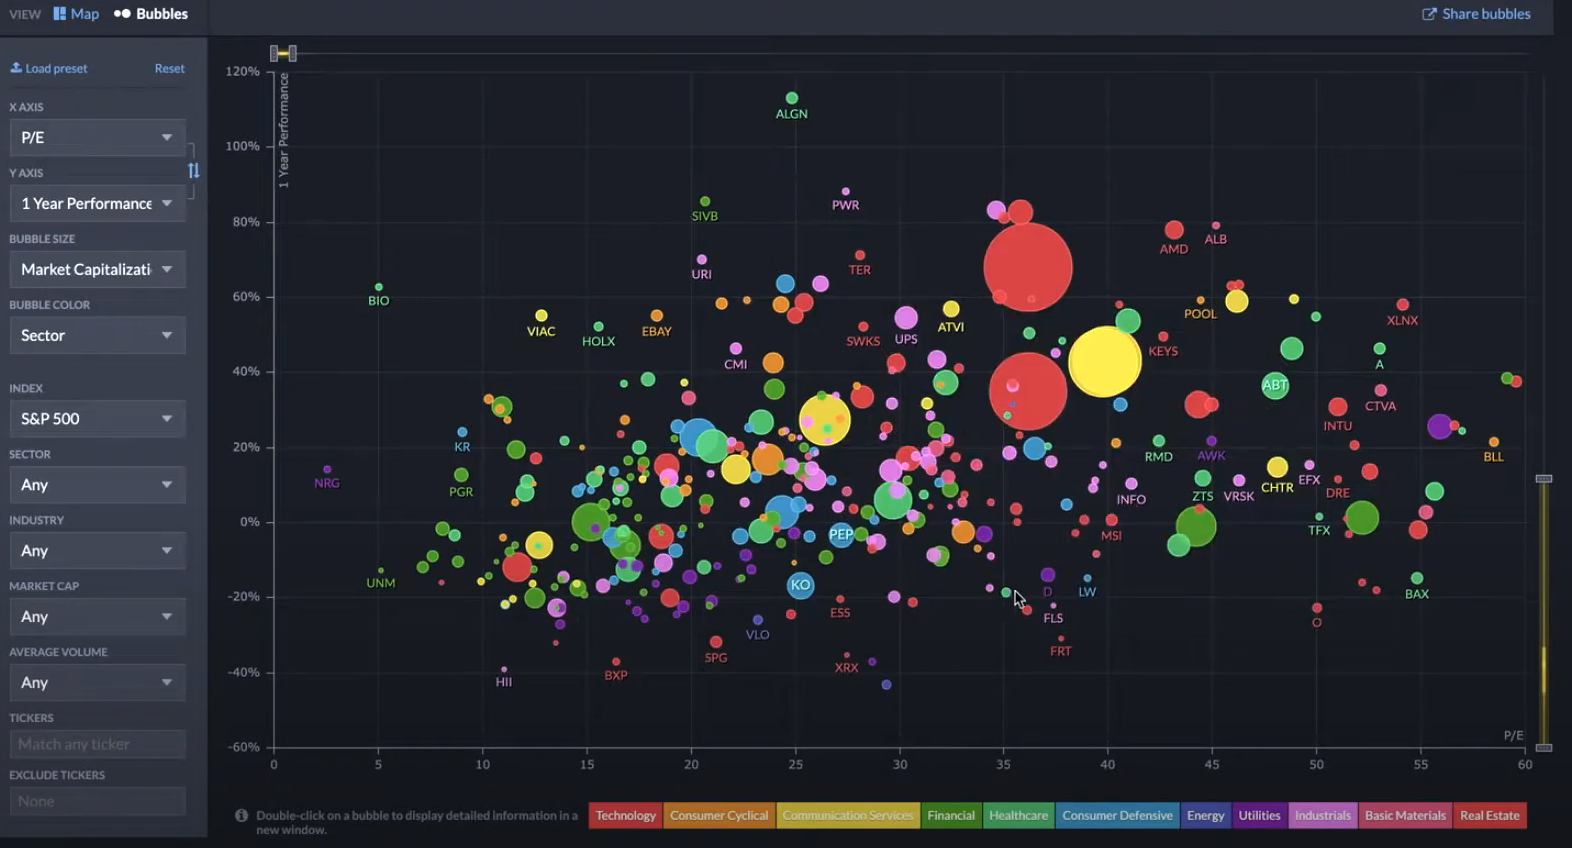The height and width of the screenshot is (848, 1572).
Task: Click the Share bubbles link
Action: (1476, 14)
